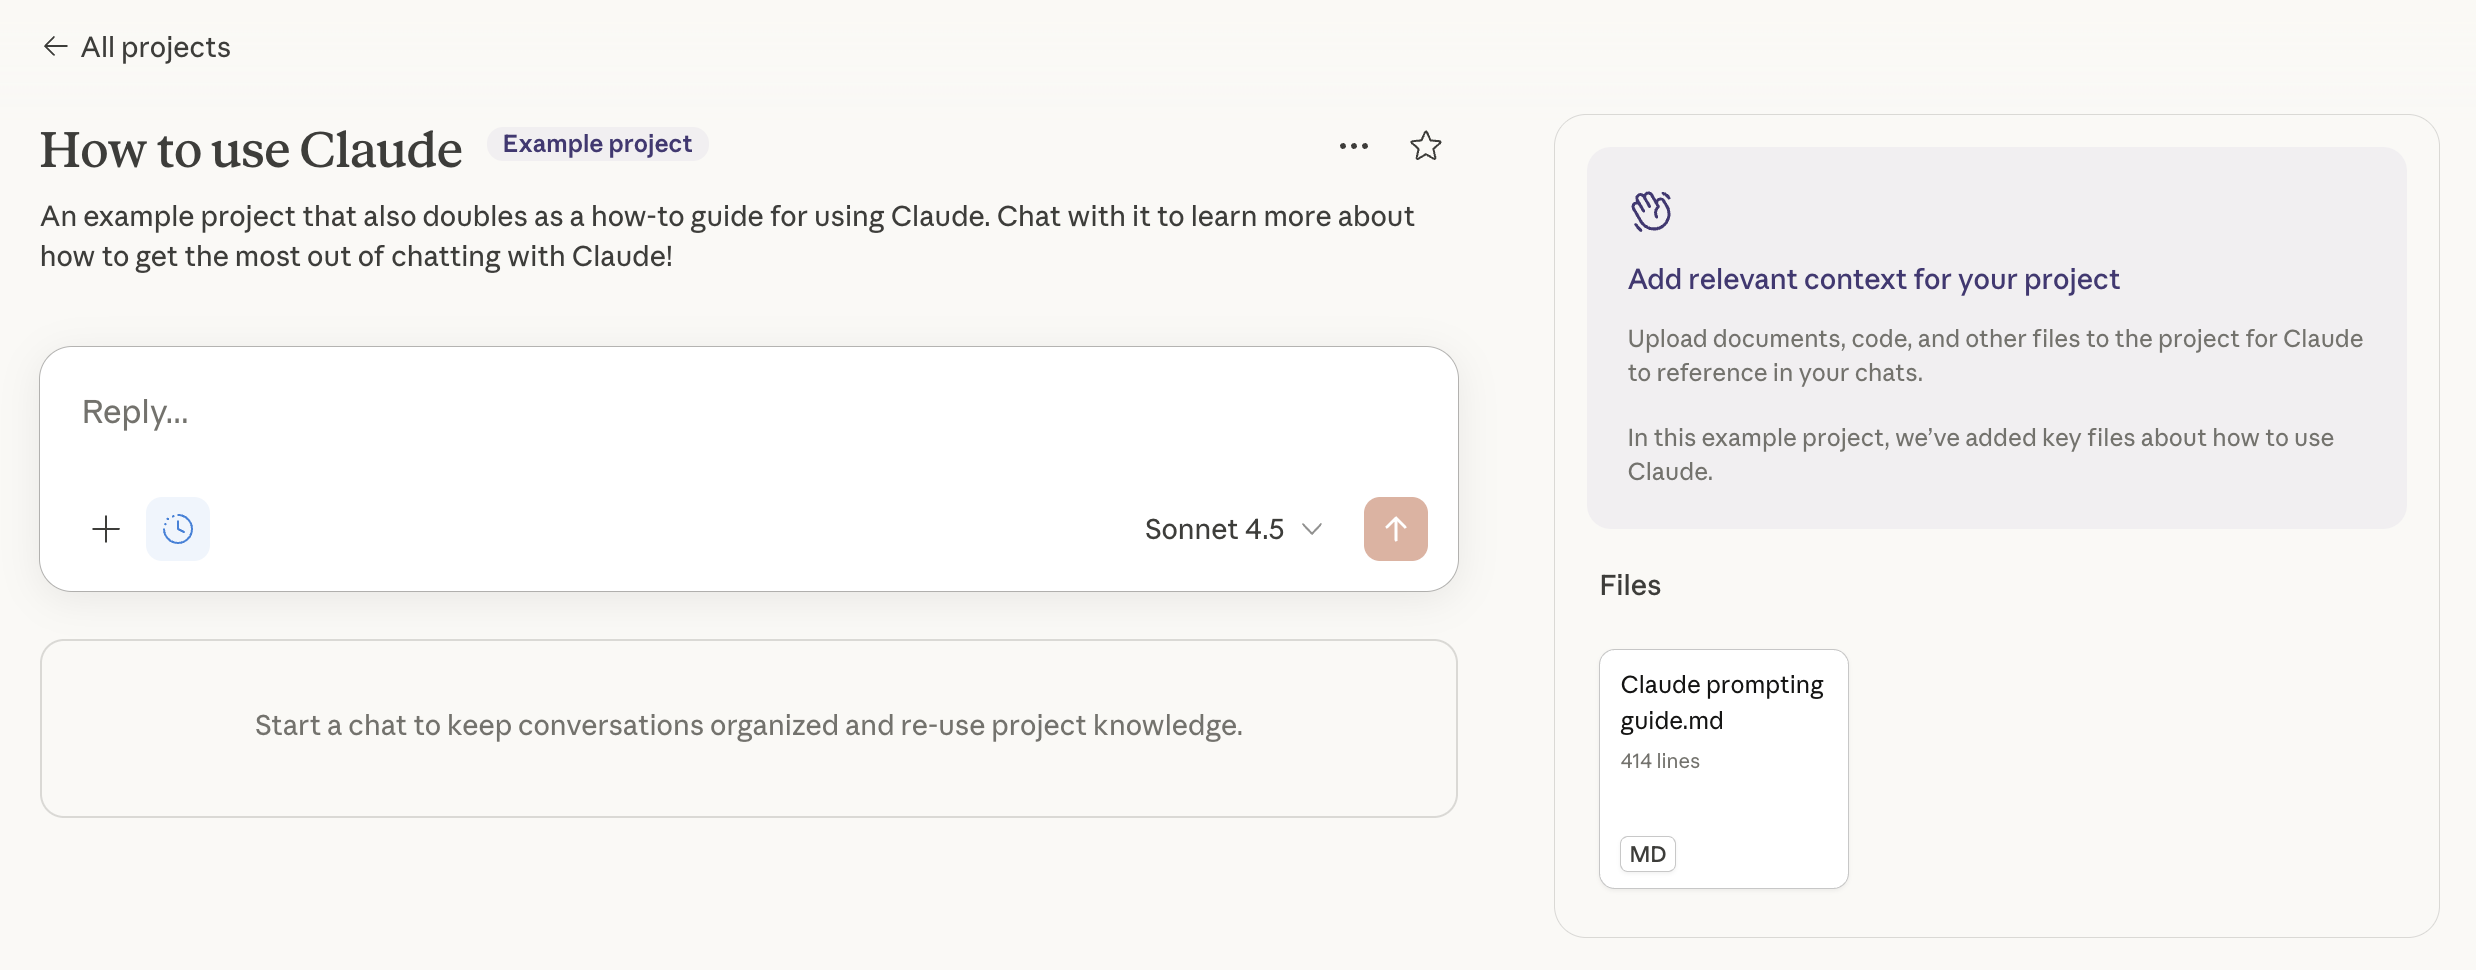The height and width of the screenshot is (970, 2476).
Task: Star the How to use Claude project
Action: click(1425, 146)
